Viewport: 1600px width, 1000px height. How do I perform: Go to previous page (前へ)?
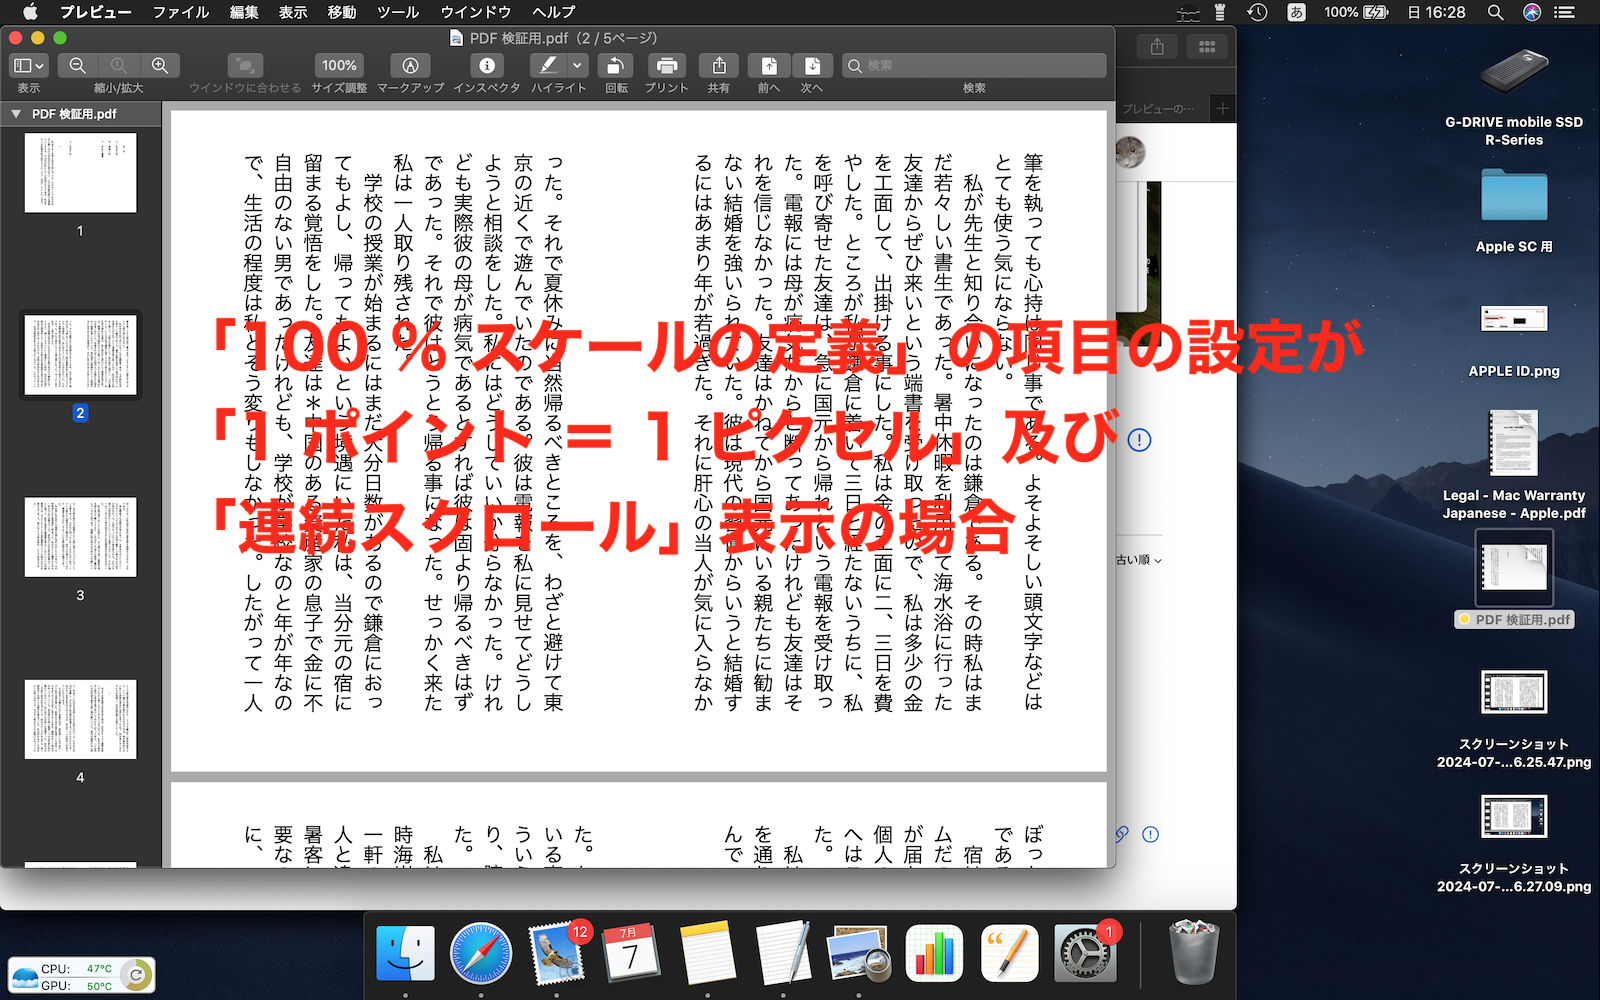[x=769, y=65]
